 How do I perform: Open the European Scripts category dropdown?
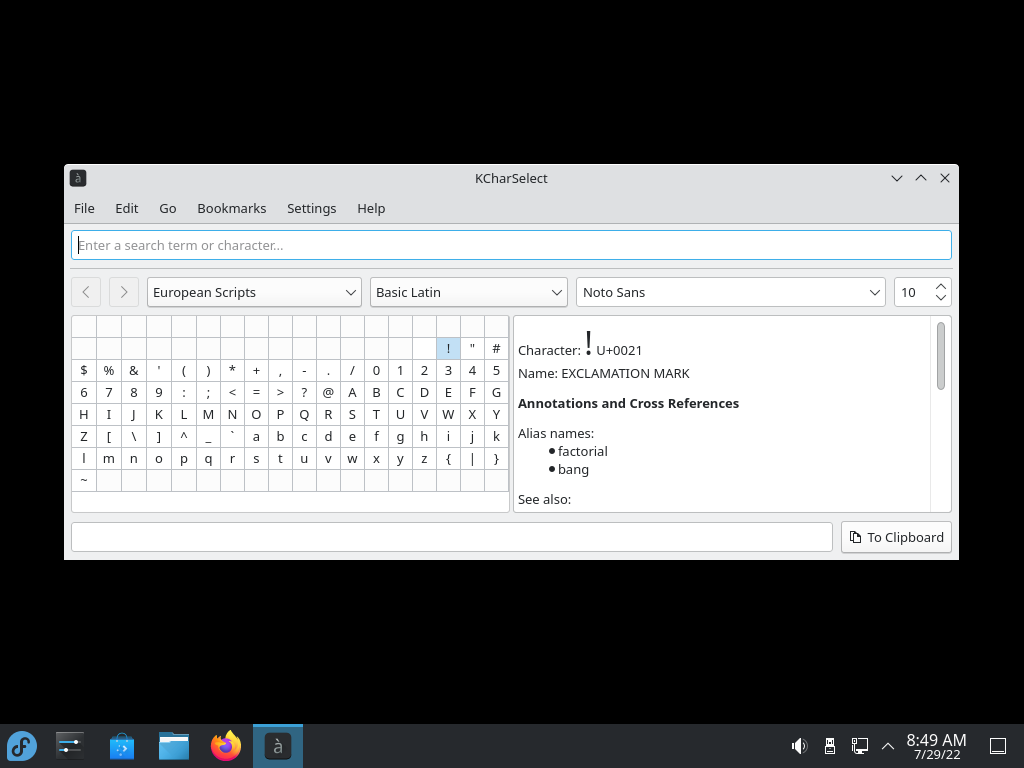point(254,292)
